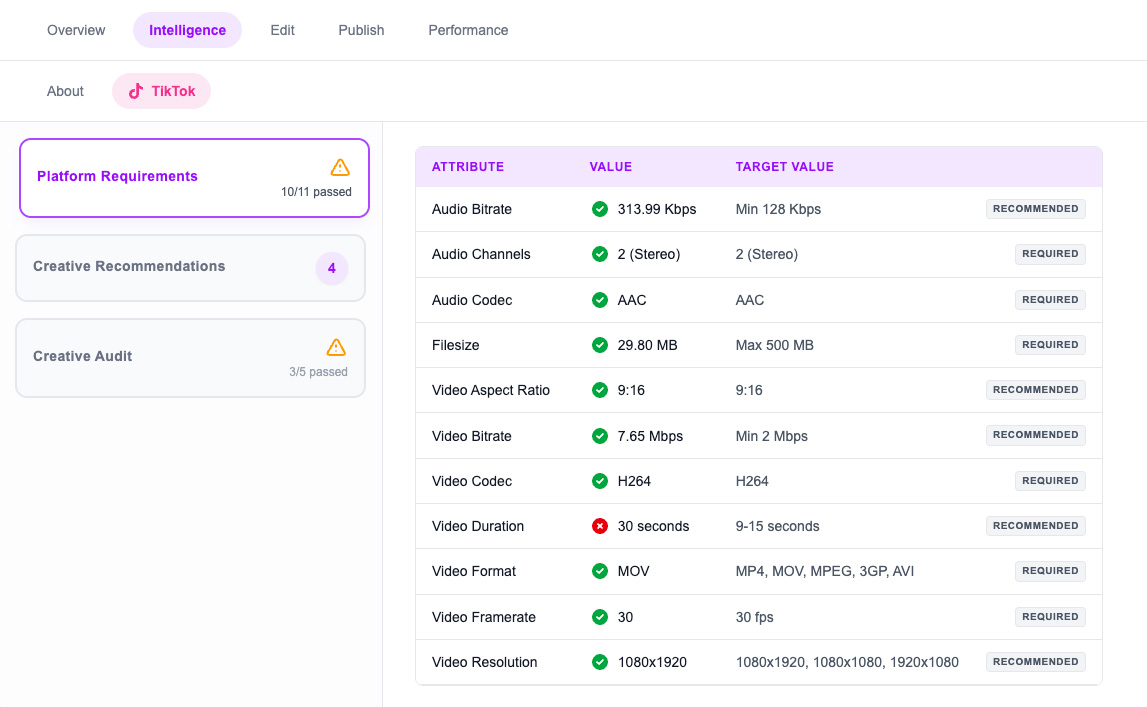
Task: Click the green check icon for Video Resolution
Action: 600,662
